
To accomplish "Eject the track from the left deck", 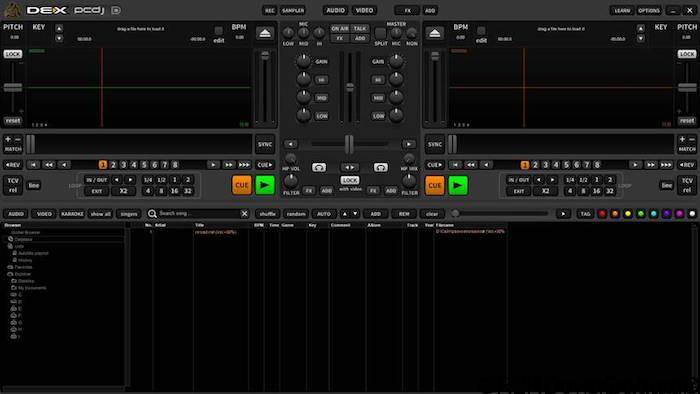I will coord(265,33).
